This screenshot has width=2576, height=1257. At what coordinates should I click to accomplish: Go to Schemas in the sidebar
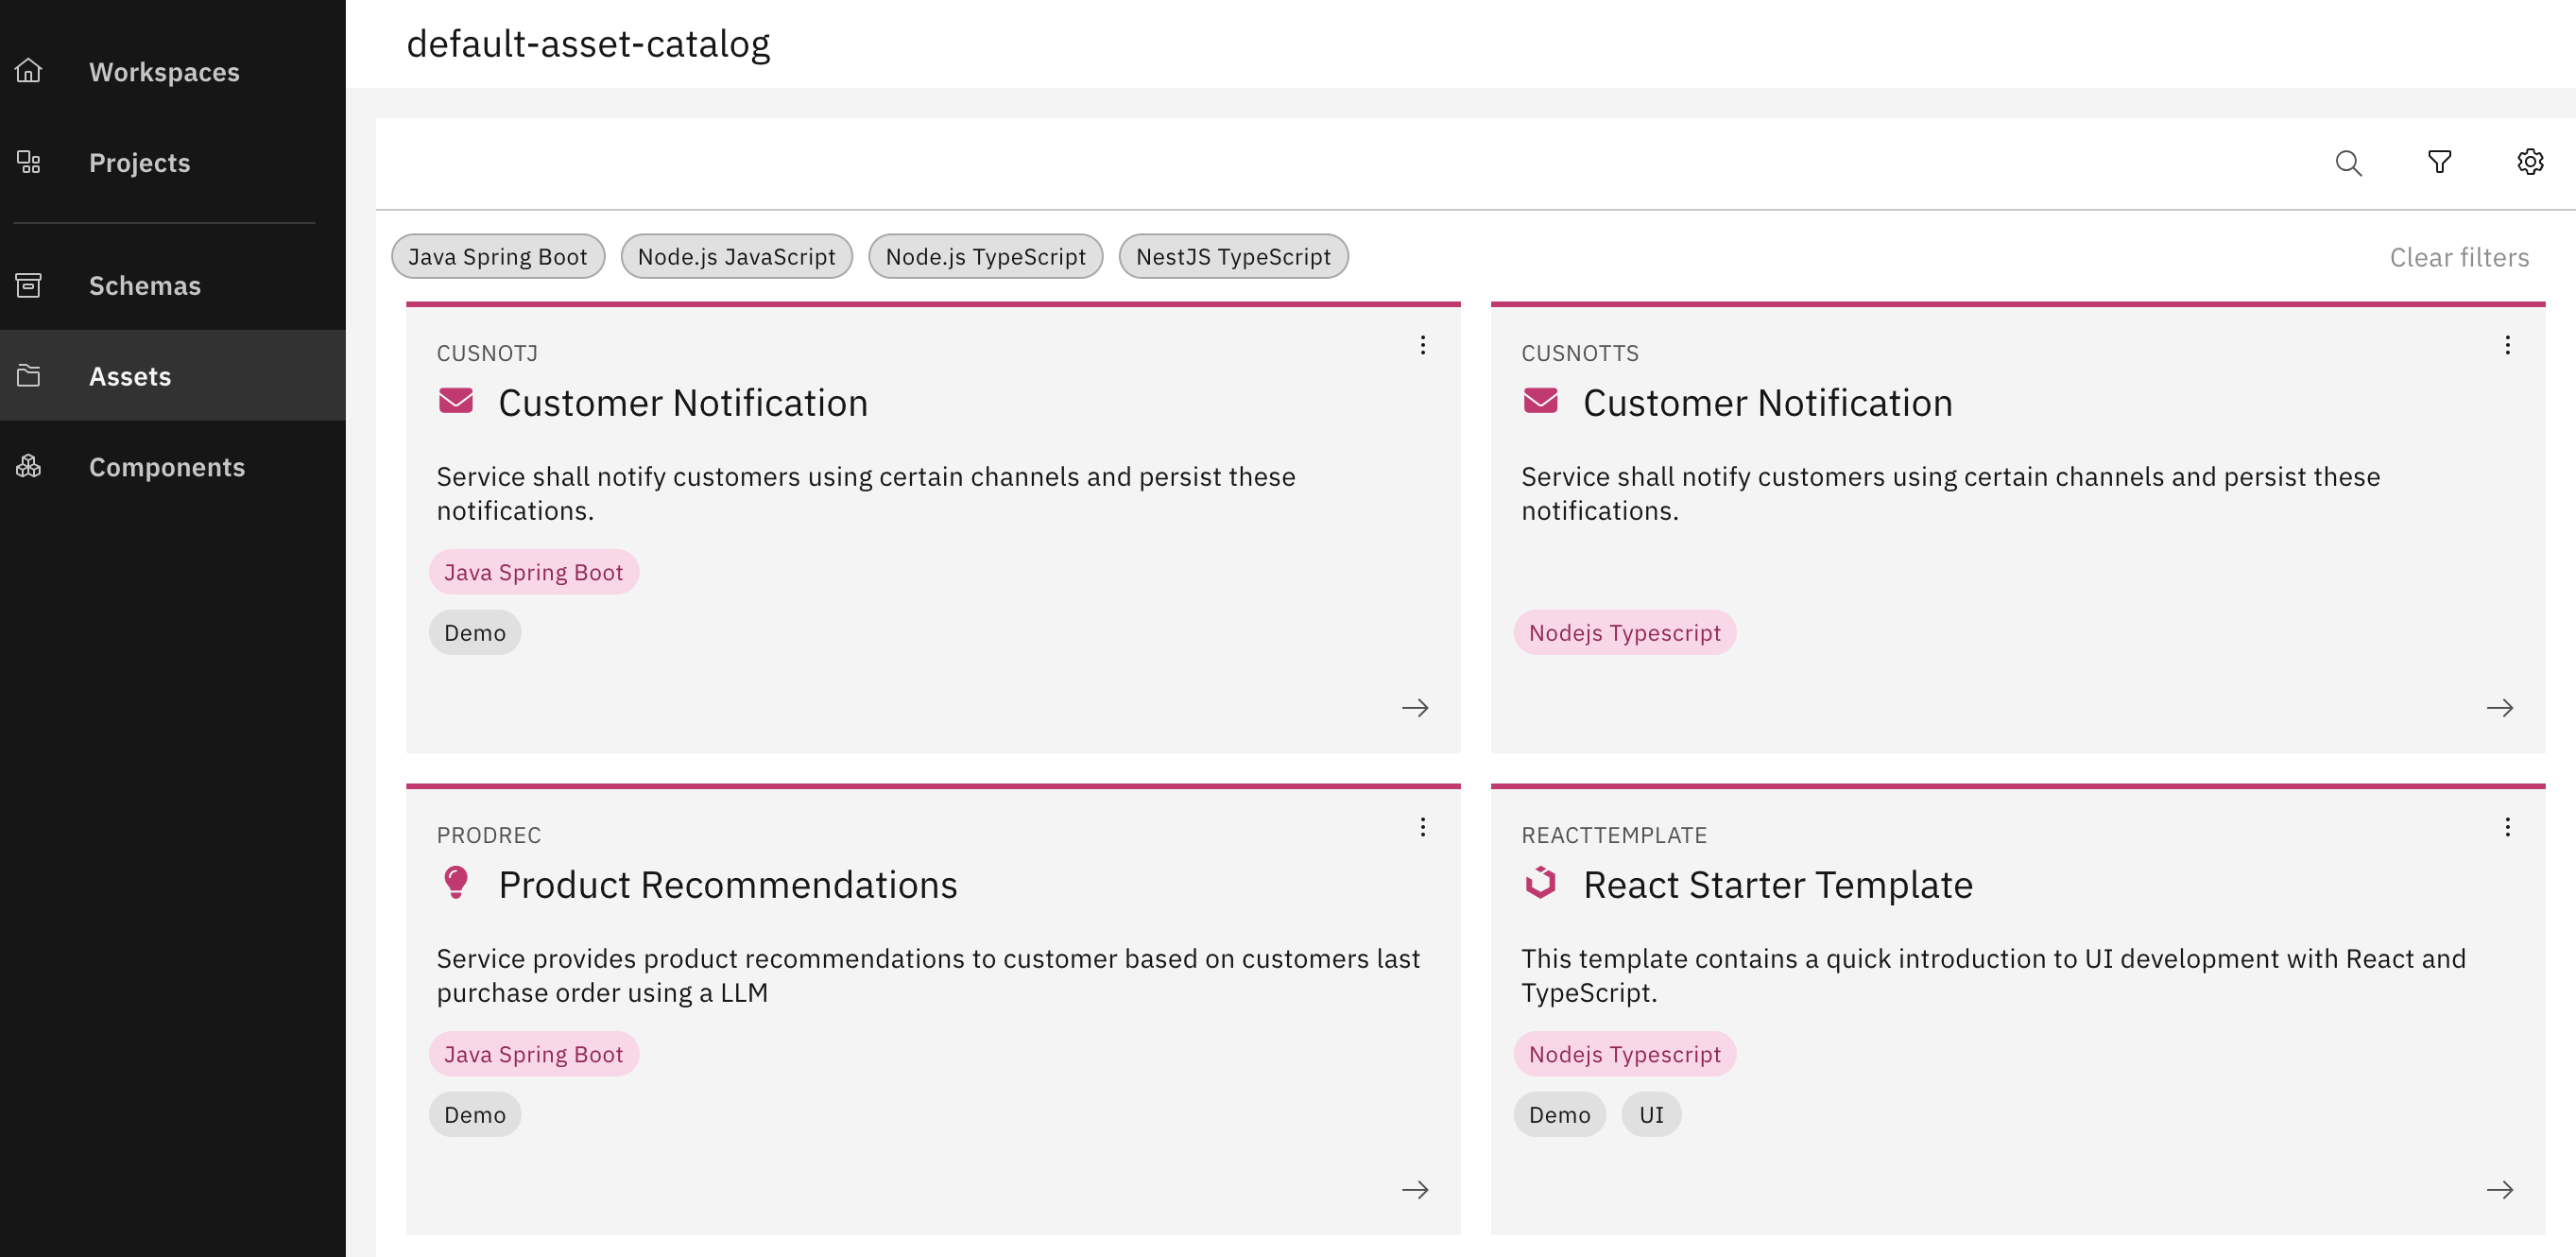click(144, 285)
